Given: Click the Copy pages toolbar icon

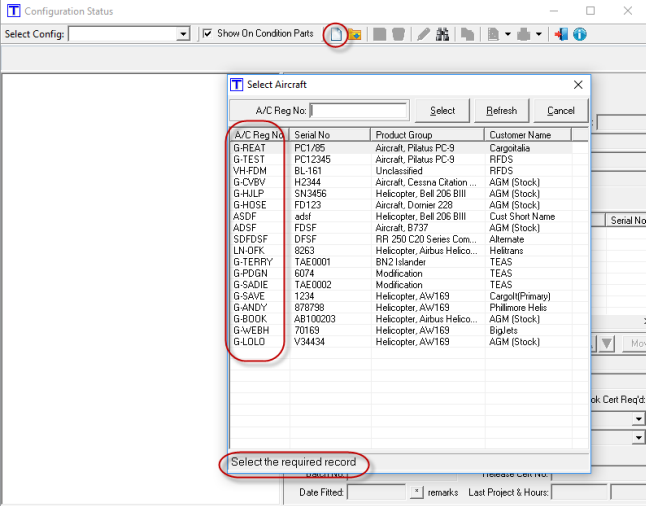Looking at the screenshot, I should [x=467, y=34].
